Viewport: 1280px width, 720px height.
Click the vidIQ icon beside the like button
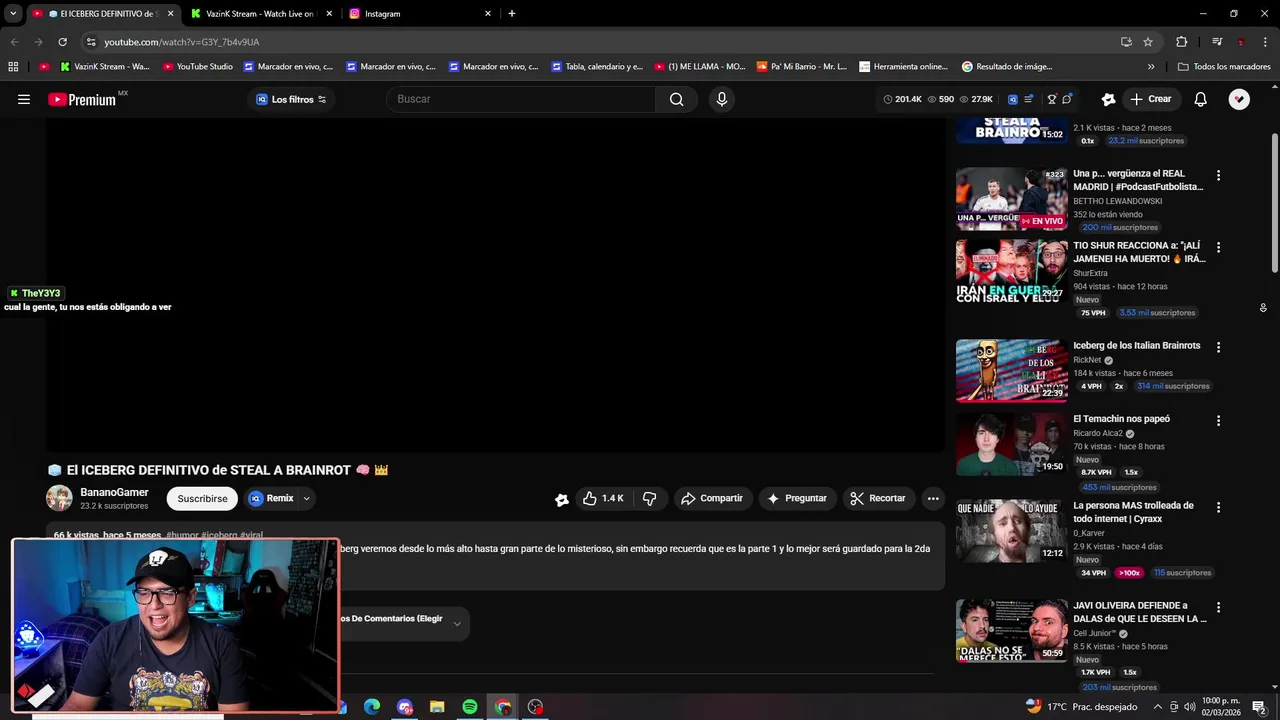click(562, 499)
